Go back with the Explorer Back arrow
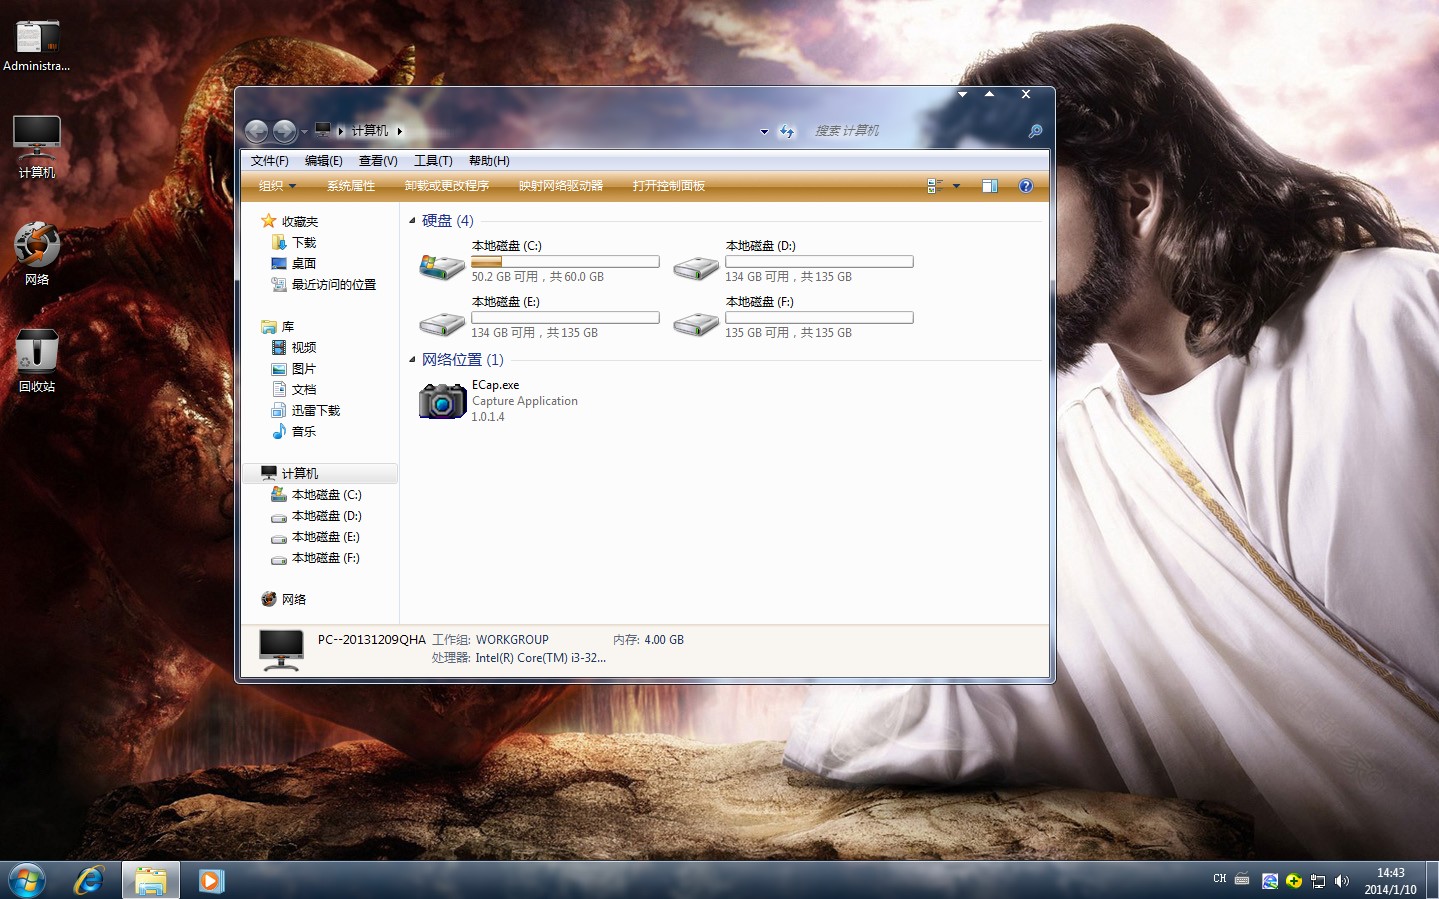The width and height of the screenshot is (1439, 899). (256, 131)
